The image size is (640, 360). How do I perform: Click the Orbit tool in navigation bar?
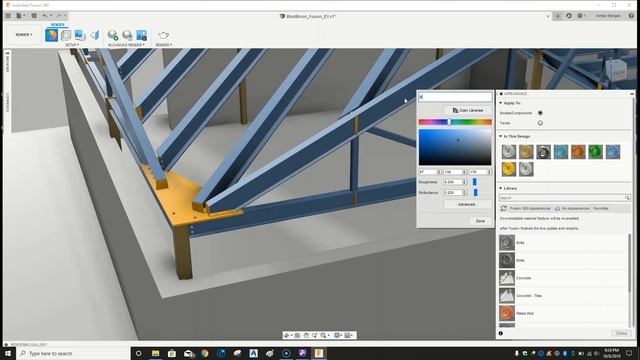(x=287, y=335)
